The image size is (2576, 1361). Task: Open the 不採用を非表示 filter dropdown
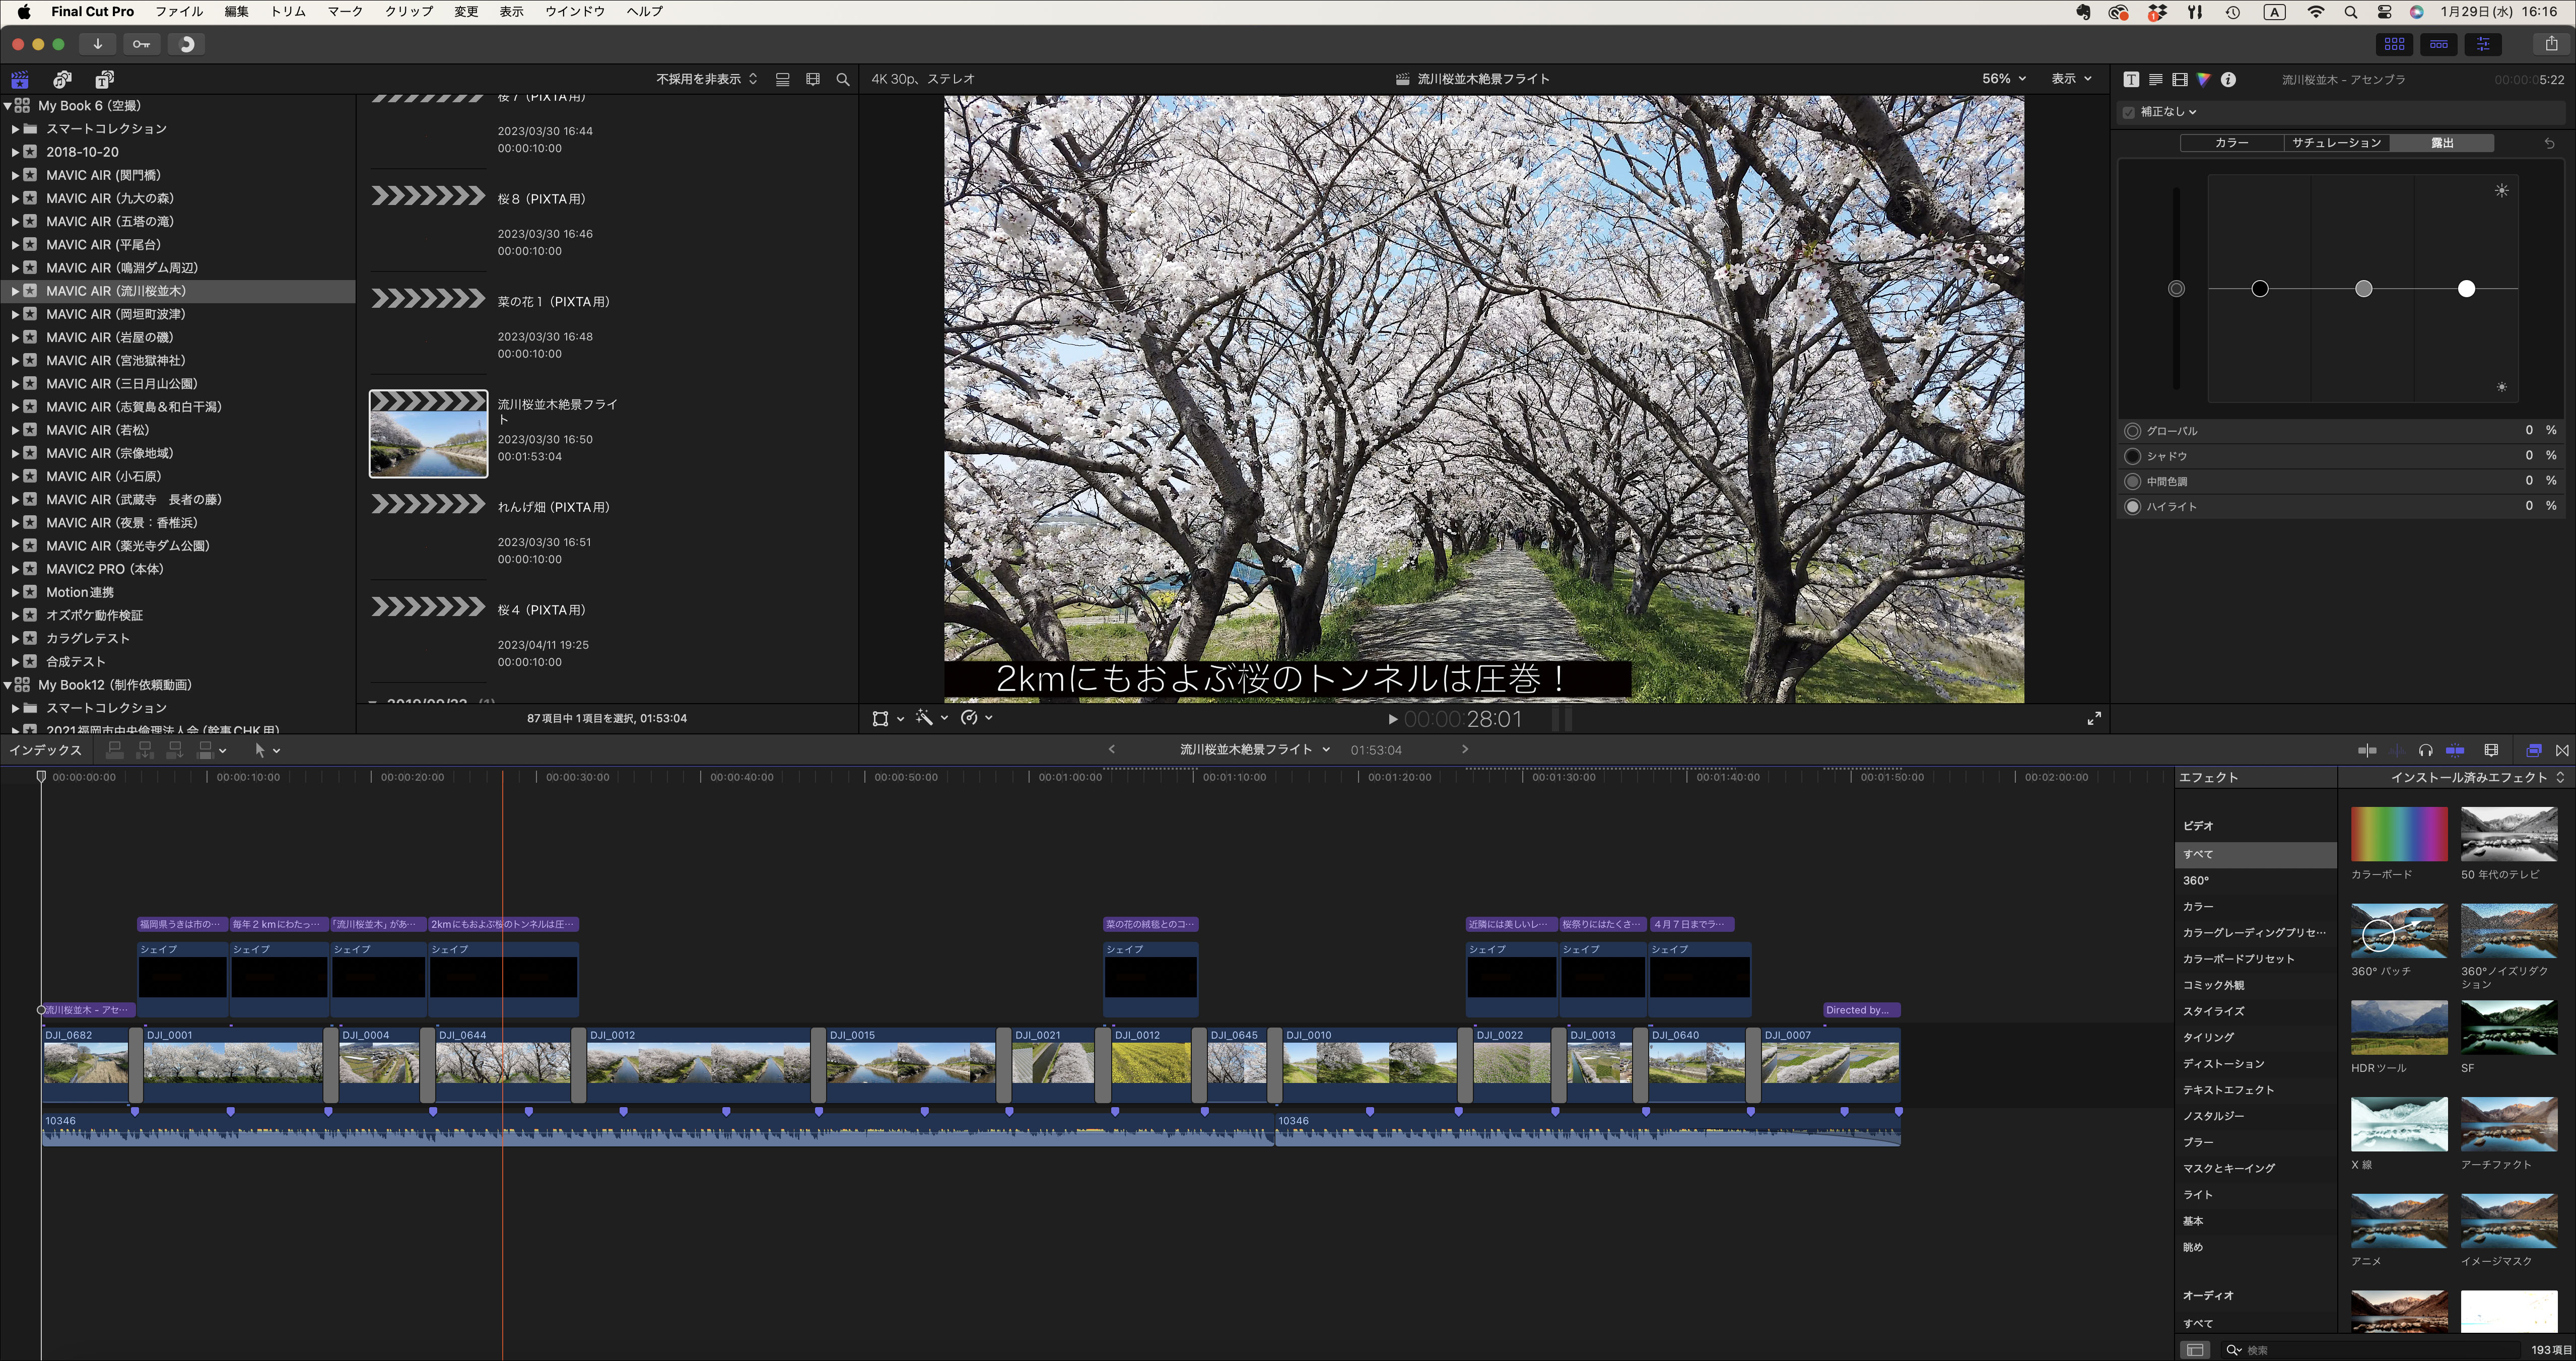tap(707, 79)
